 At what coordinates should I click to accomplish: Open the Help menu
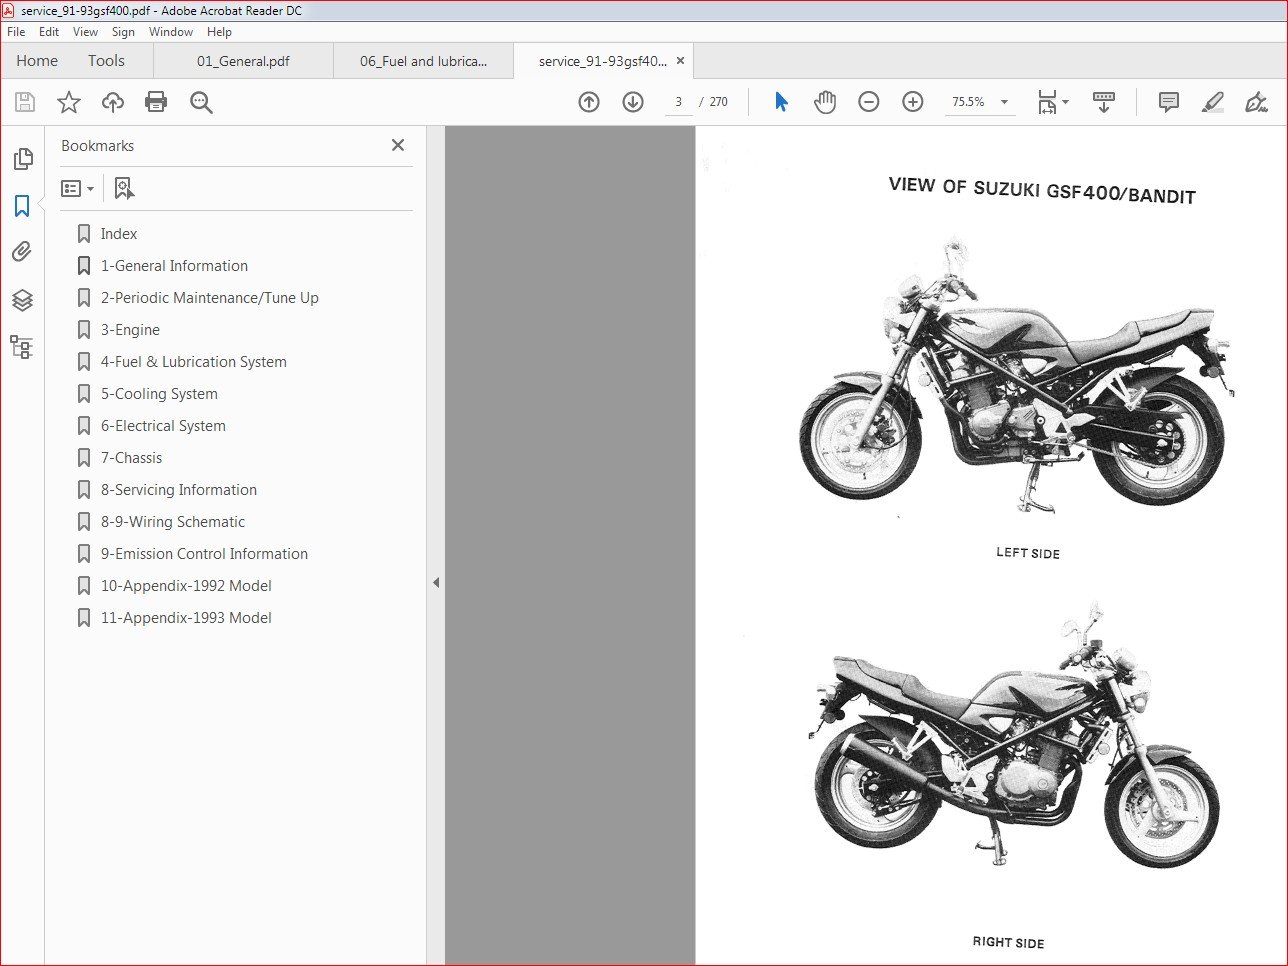[x=219, y=32]
